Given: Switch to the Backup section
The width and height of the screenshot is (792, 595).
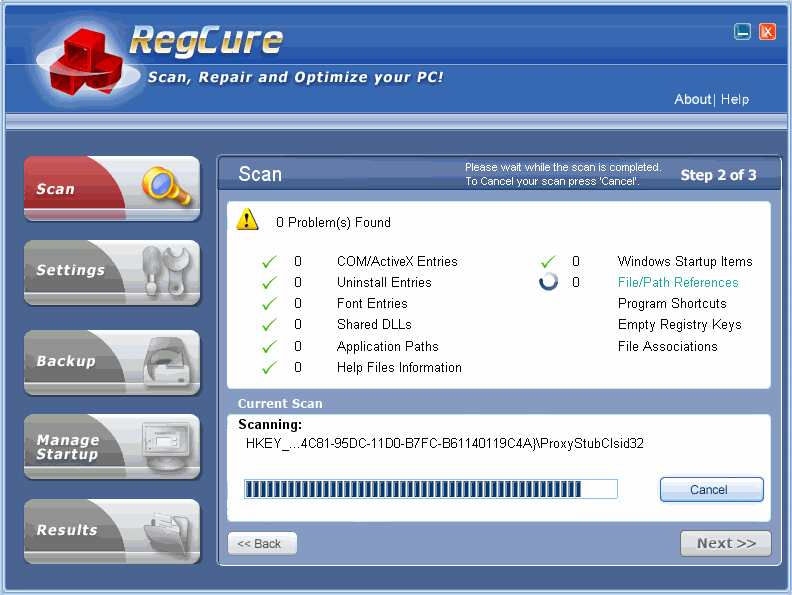Looking at the screenshot, I should click(112, 363).
